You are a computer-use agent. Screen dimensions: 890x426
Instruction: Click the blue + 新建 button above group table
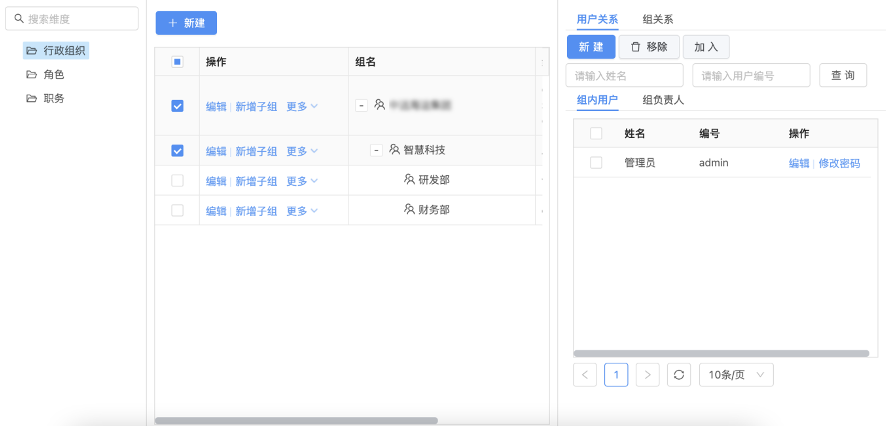[x=186, y=23]
